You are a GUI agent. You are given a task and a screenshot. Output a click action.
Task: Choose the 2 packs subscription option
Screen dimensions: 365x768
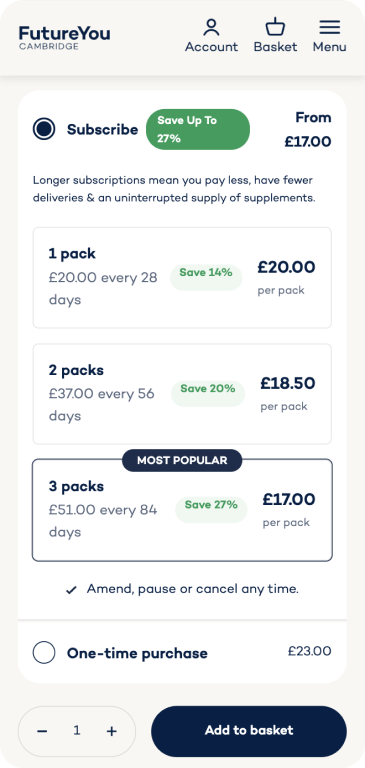coord(182,394)
